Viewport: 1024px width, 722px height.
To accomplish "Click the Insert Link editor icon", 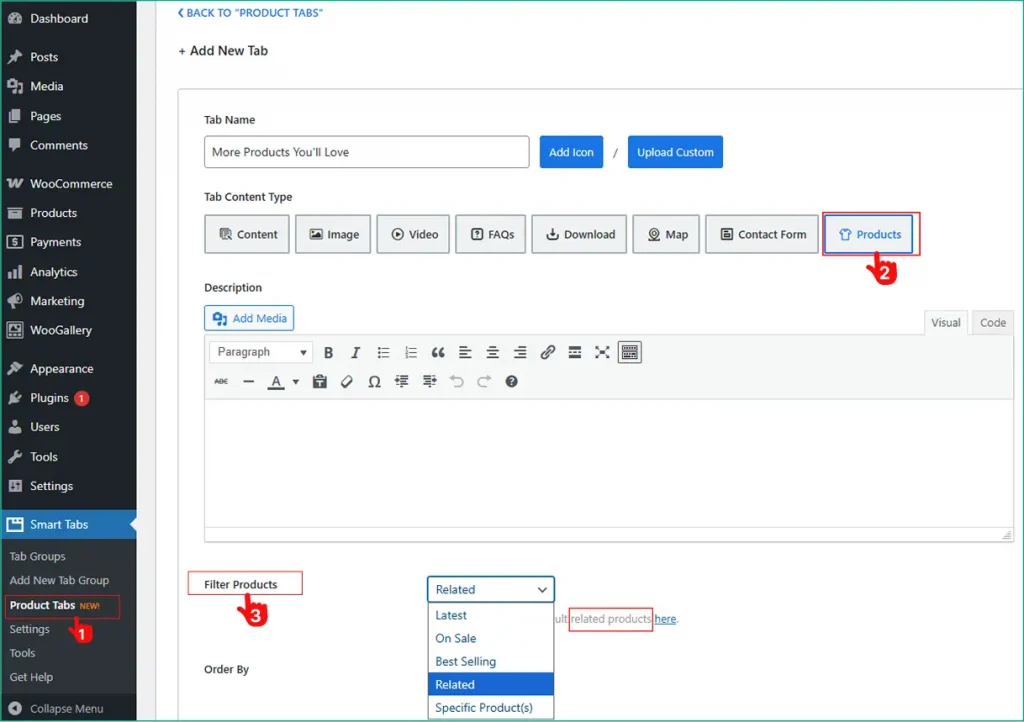I will tap(547, 352).
